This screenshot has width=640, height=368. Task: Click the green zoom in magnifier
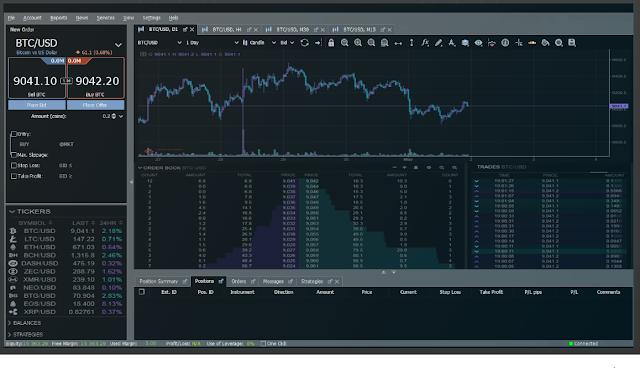pyautogui.click(x=358, y=43)
